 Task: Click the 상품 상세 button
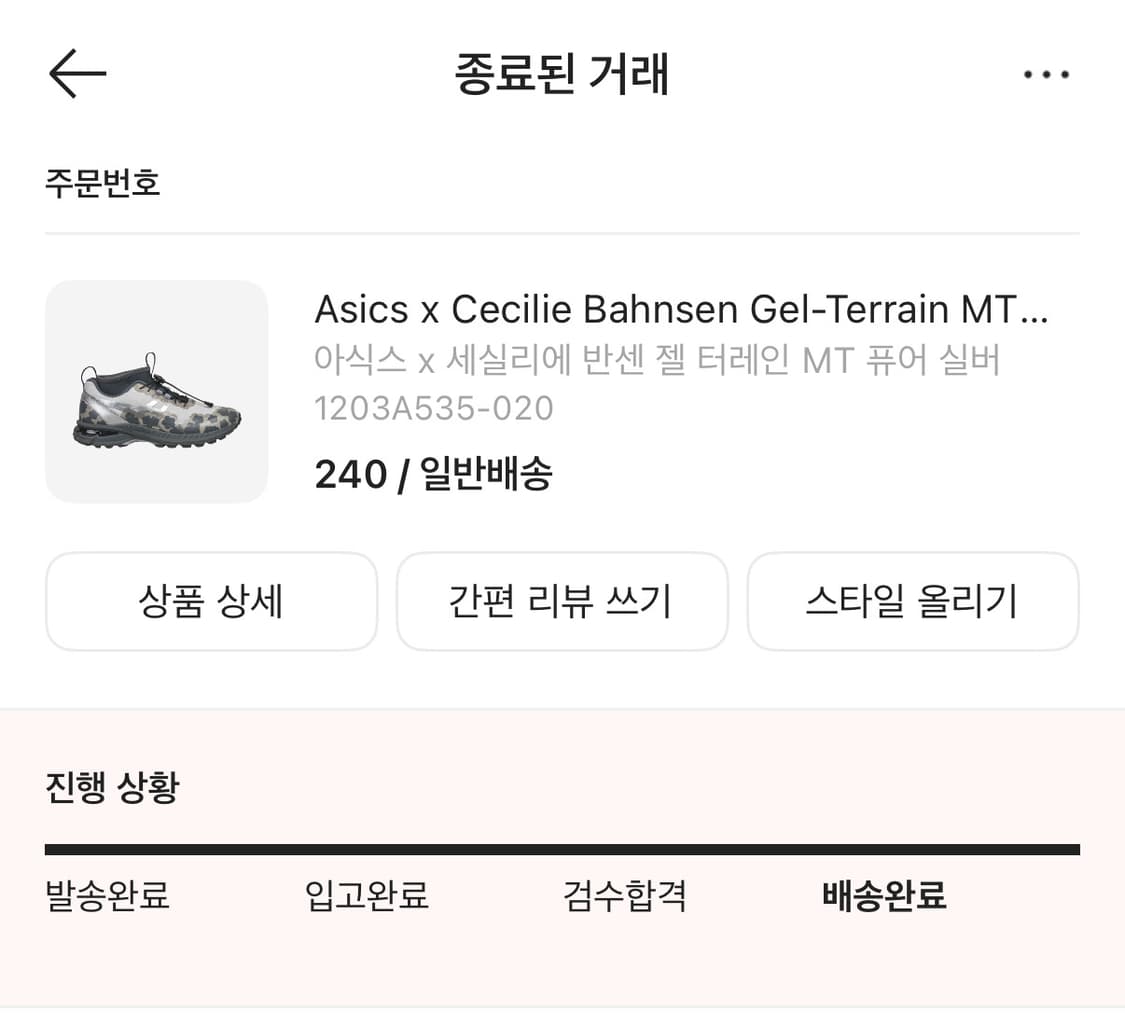click(211, 601)
